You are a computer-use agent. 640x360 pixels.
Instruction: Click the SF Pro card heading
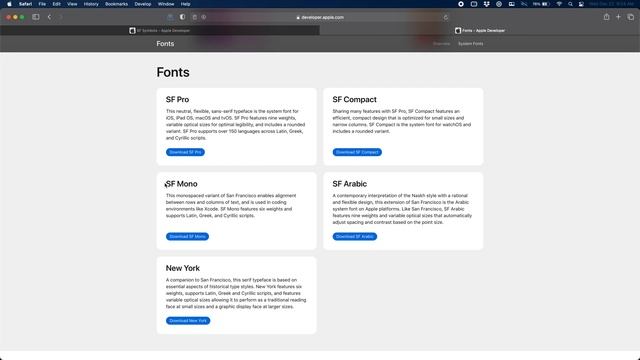pos(177,100)
